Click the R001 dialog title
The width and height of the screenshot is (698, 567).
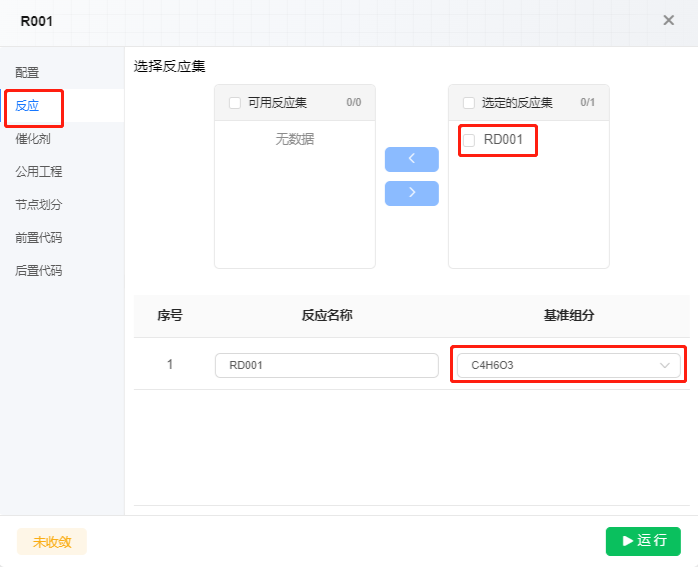coord(37,21)
